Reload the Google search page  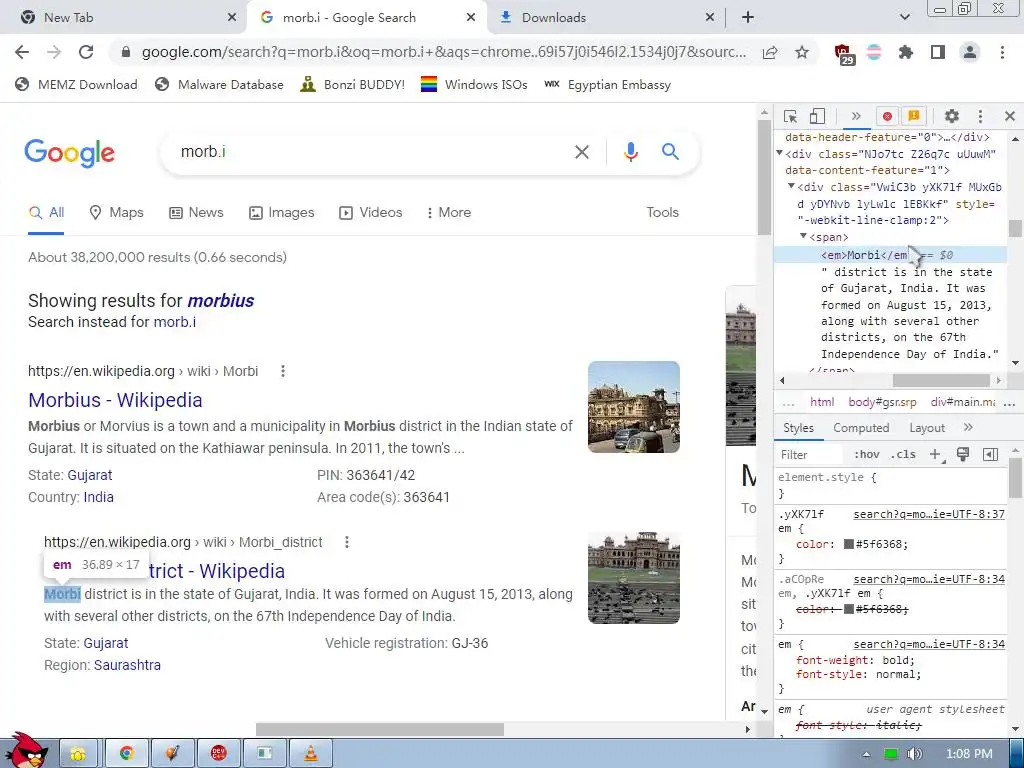point(86,52)
